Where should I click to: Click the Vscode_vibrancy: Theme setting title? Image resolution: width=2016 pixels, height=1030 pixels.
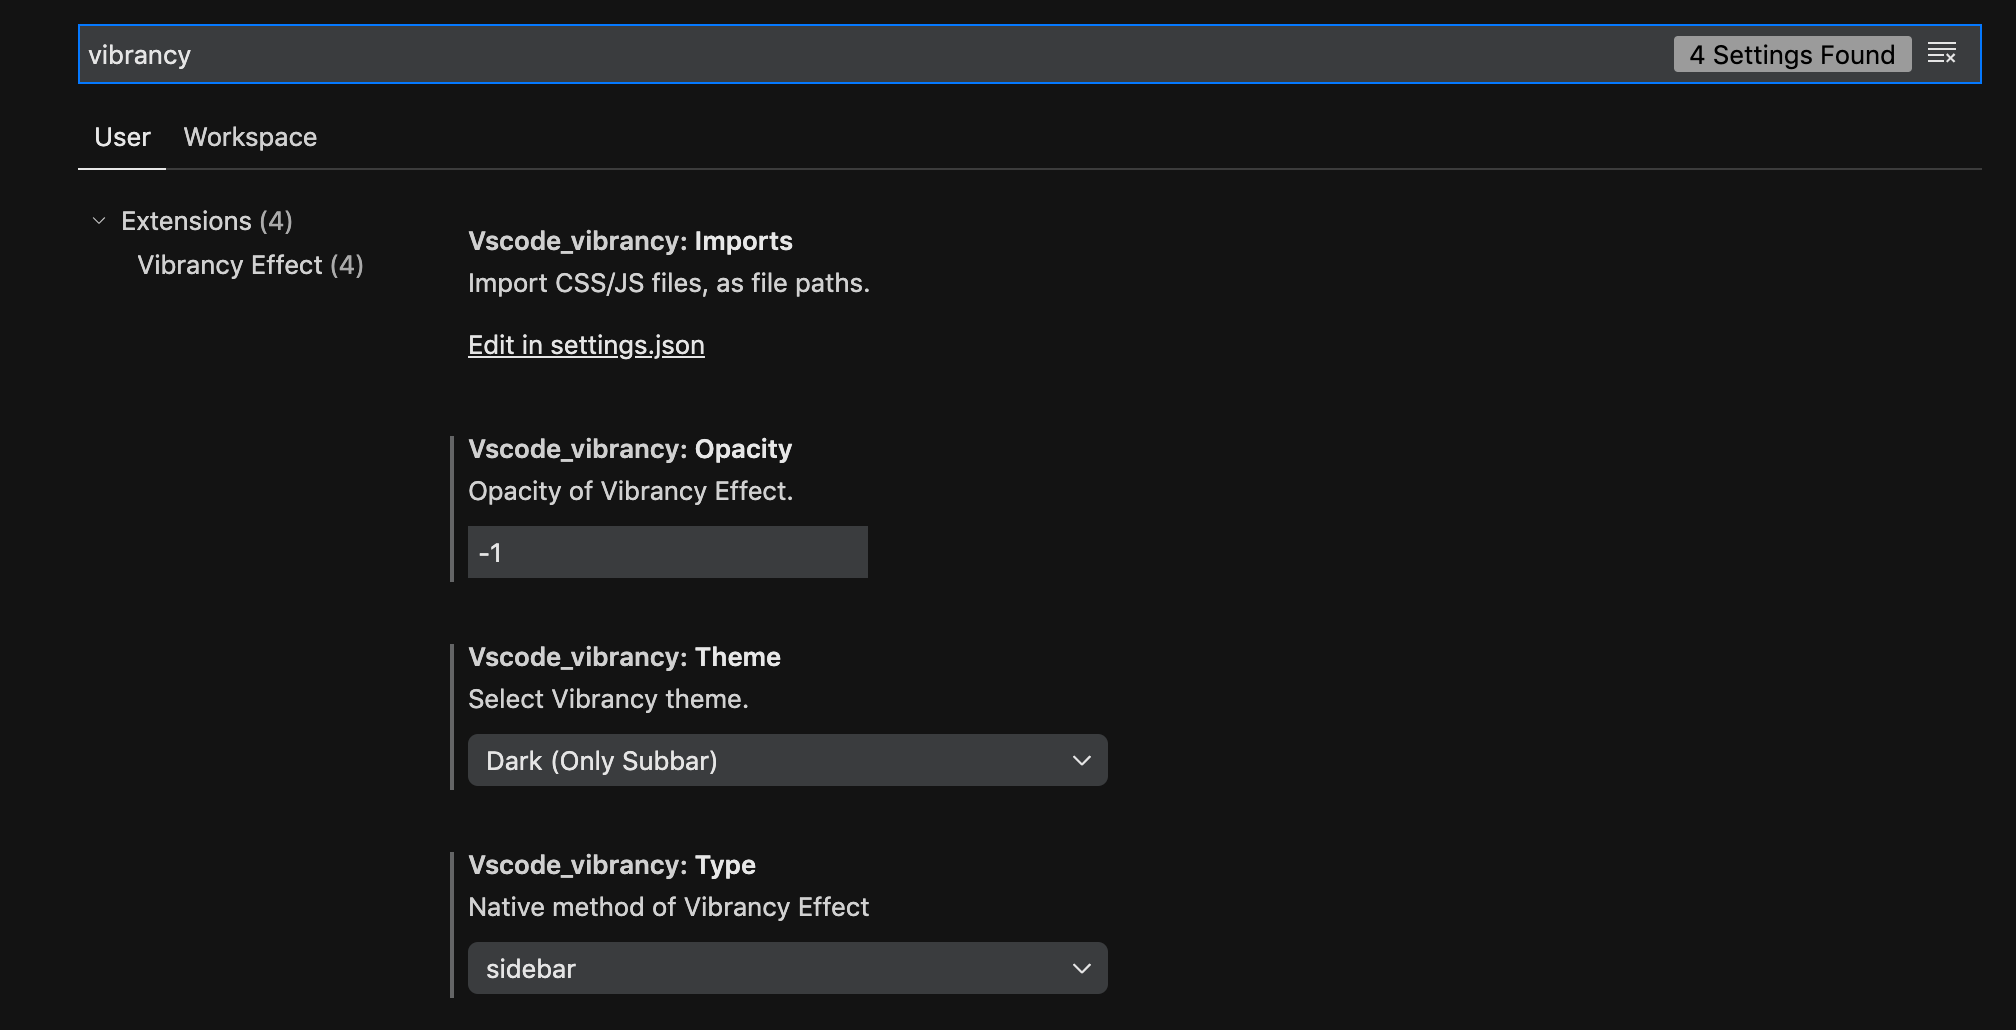point(624,657)
